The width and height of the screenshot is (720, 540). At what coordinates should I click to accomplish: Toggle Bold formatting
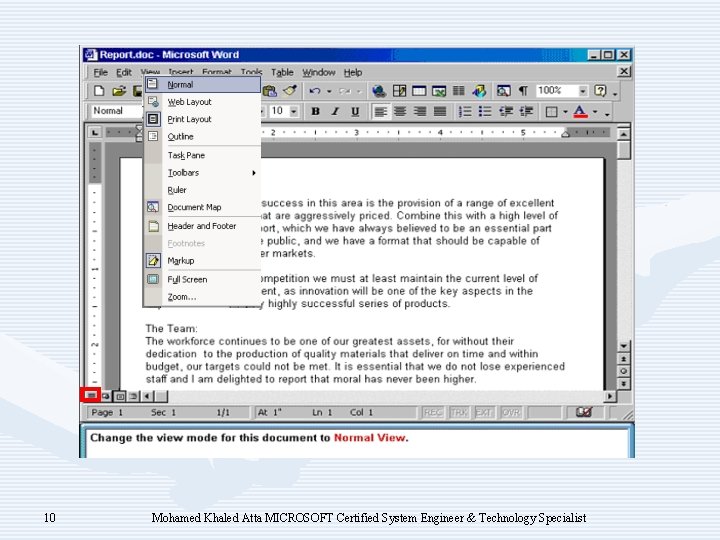click(315, 112)
